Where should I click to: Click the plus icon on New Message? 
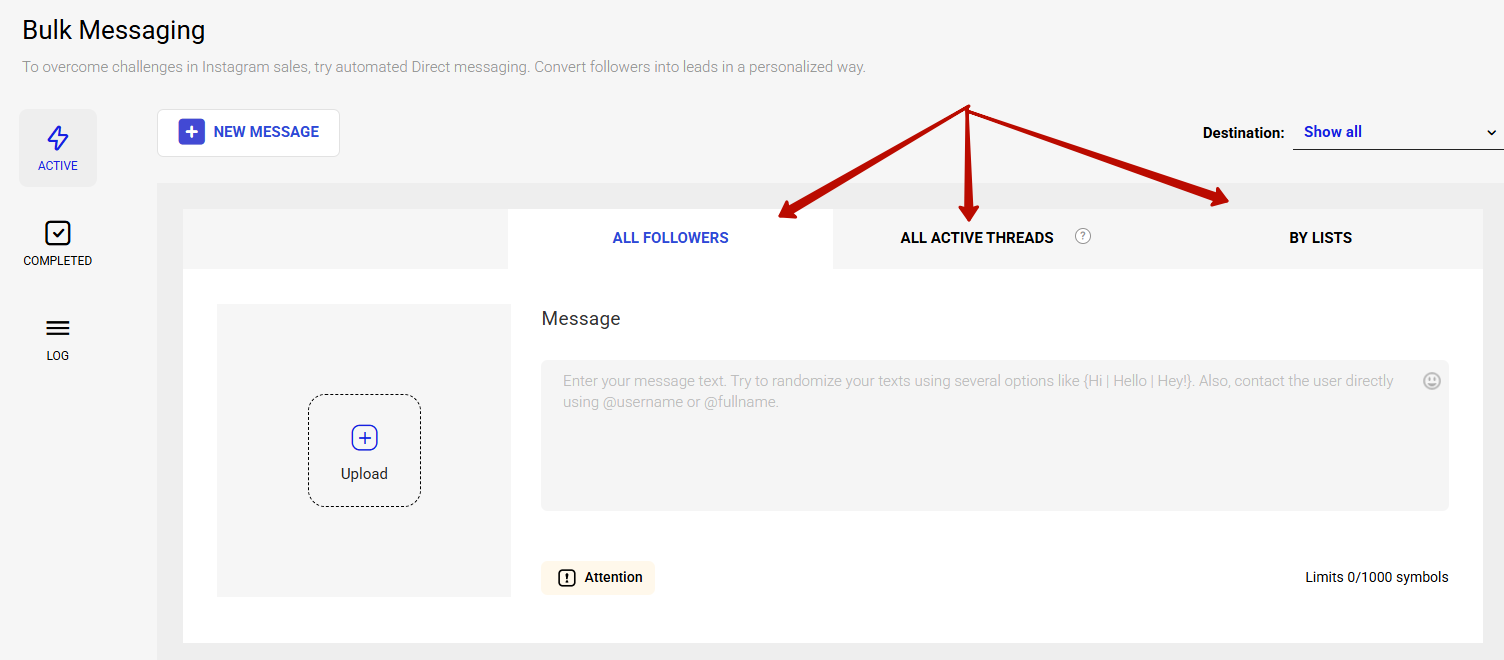[x=191, y=132]
